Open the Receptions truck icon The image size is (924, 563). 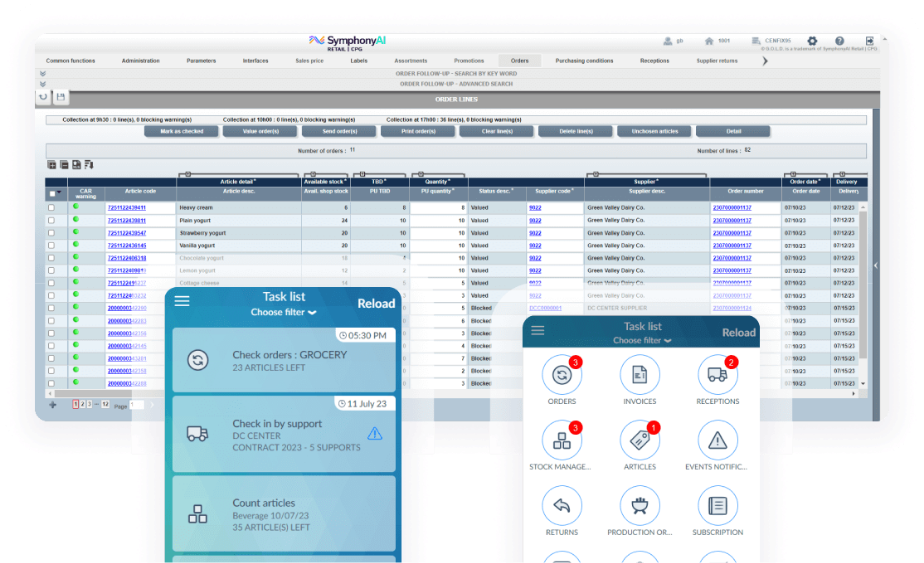click(717, 376)
